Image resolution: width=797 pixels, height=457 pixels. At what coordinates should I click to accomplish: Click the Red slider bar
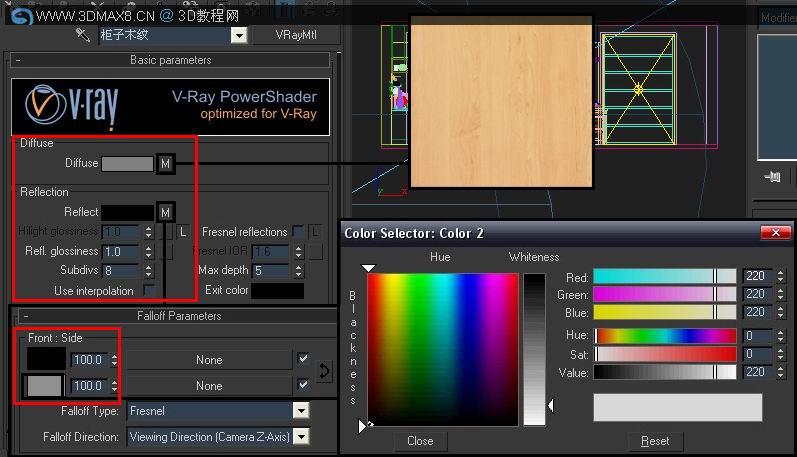(x=664, y=276)
